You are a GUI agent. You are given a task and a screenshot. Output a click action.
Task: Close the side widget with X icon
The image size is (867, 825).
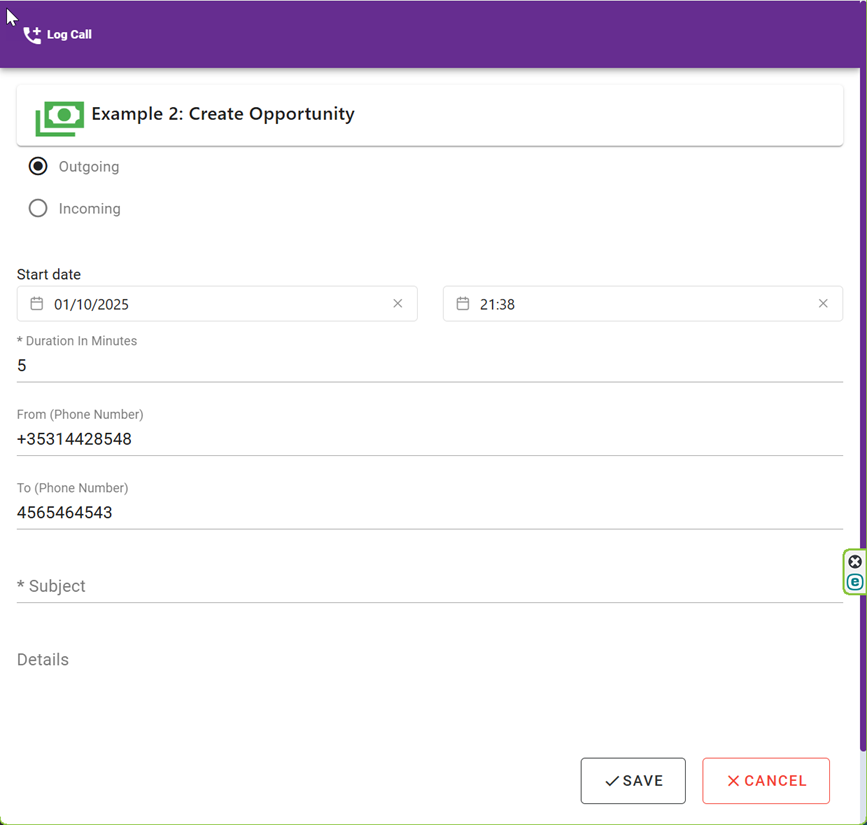point(855,562)
